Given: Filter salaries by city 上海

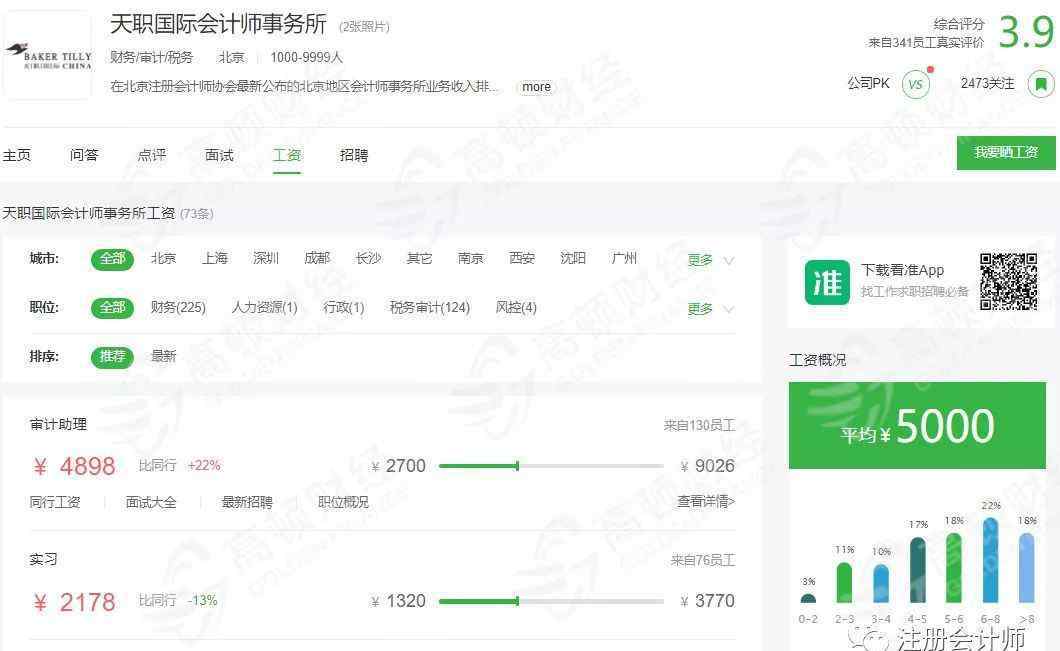Looking at the screenshot, I should pyautogui.click(x=215, y=258).
